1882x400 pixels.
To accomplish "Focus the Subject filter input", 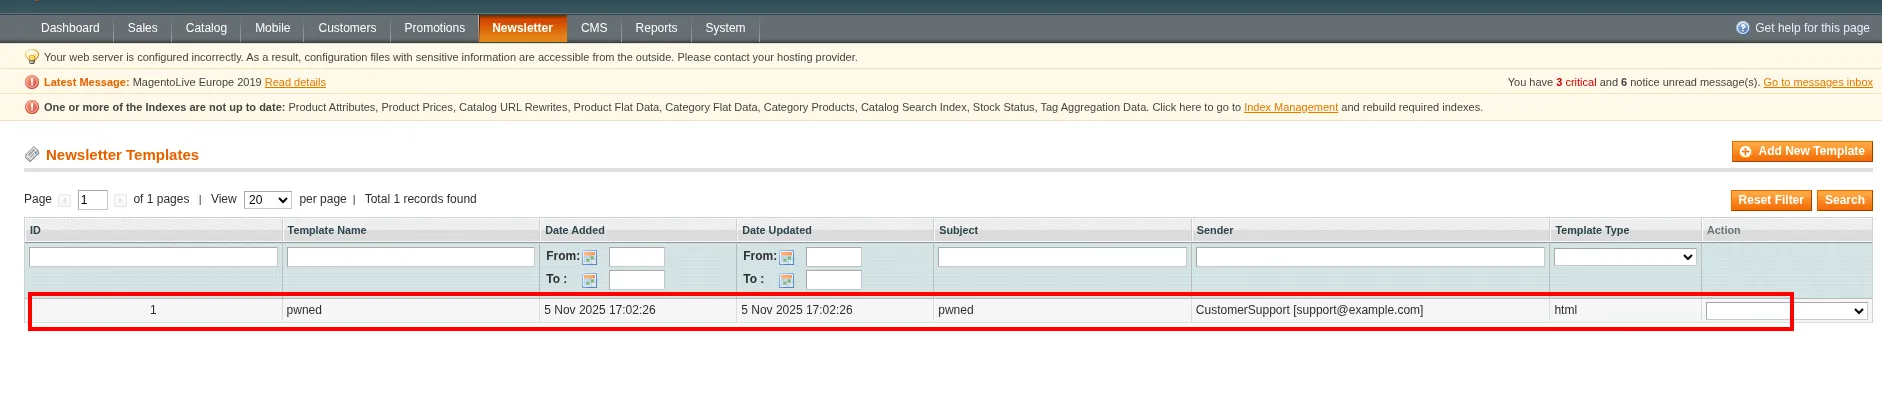I will 1062,257.
